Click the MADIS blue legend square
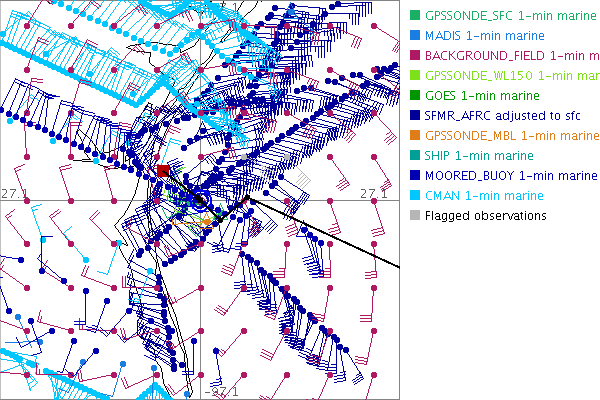Viewport: 600px width, 400px height. tap(414, 35)
